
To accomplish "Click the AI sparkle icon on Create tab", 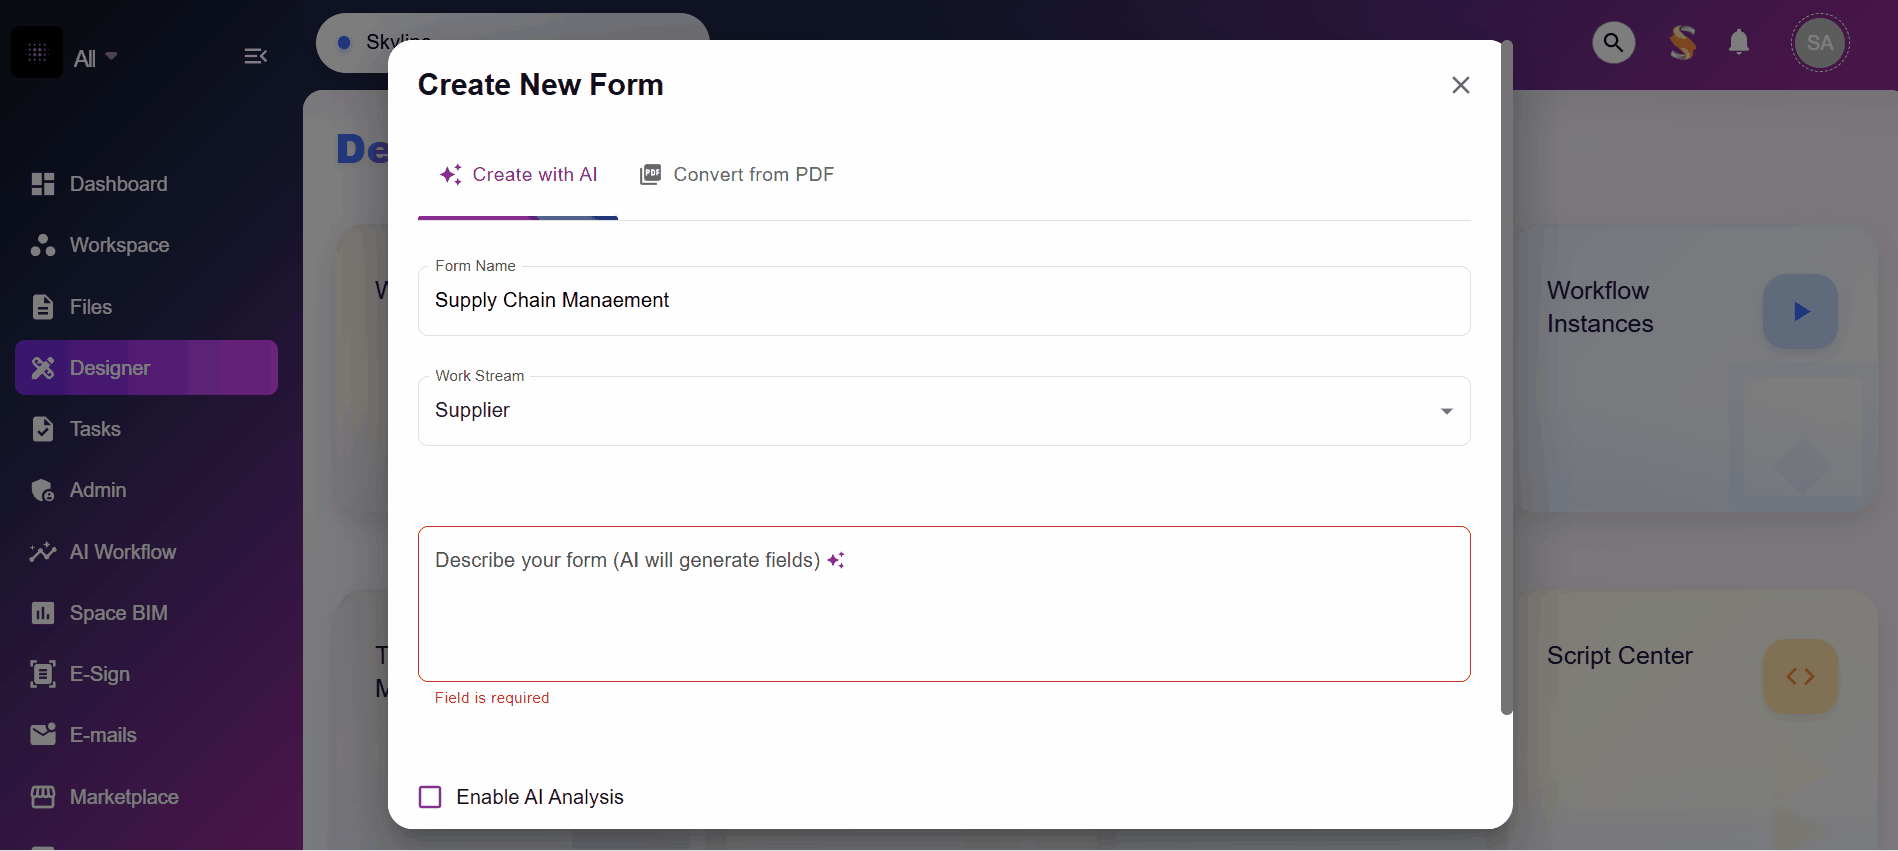I will pos(451,175).
